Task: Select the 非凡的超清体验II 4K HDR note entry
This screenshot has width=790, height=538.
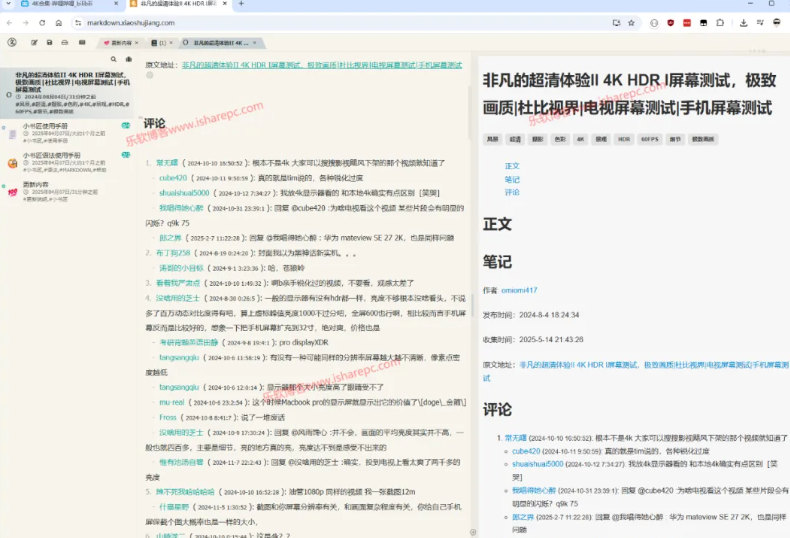Action: point(68,93)
